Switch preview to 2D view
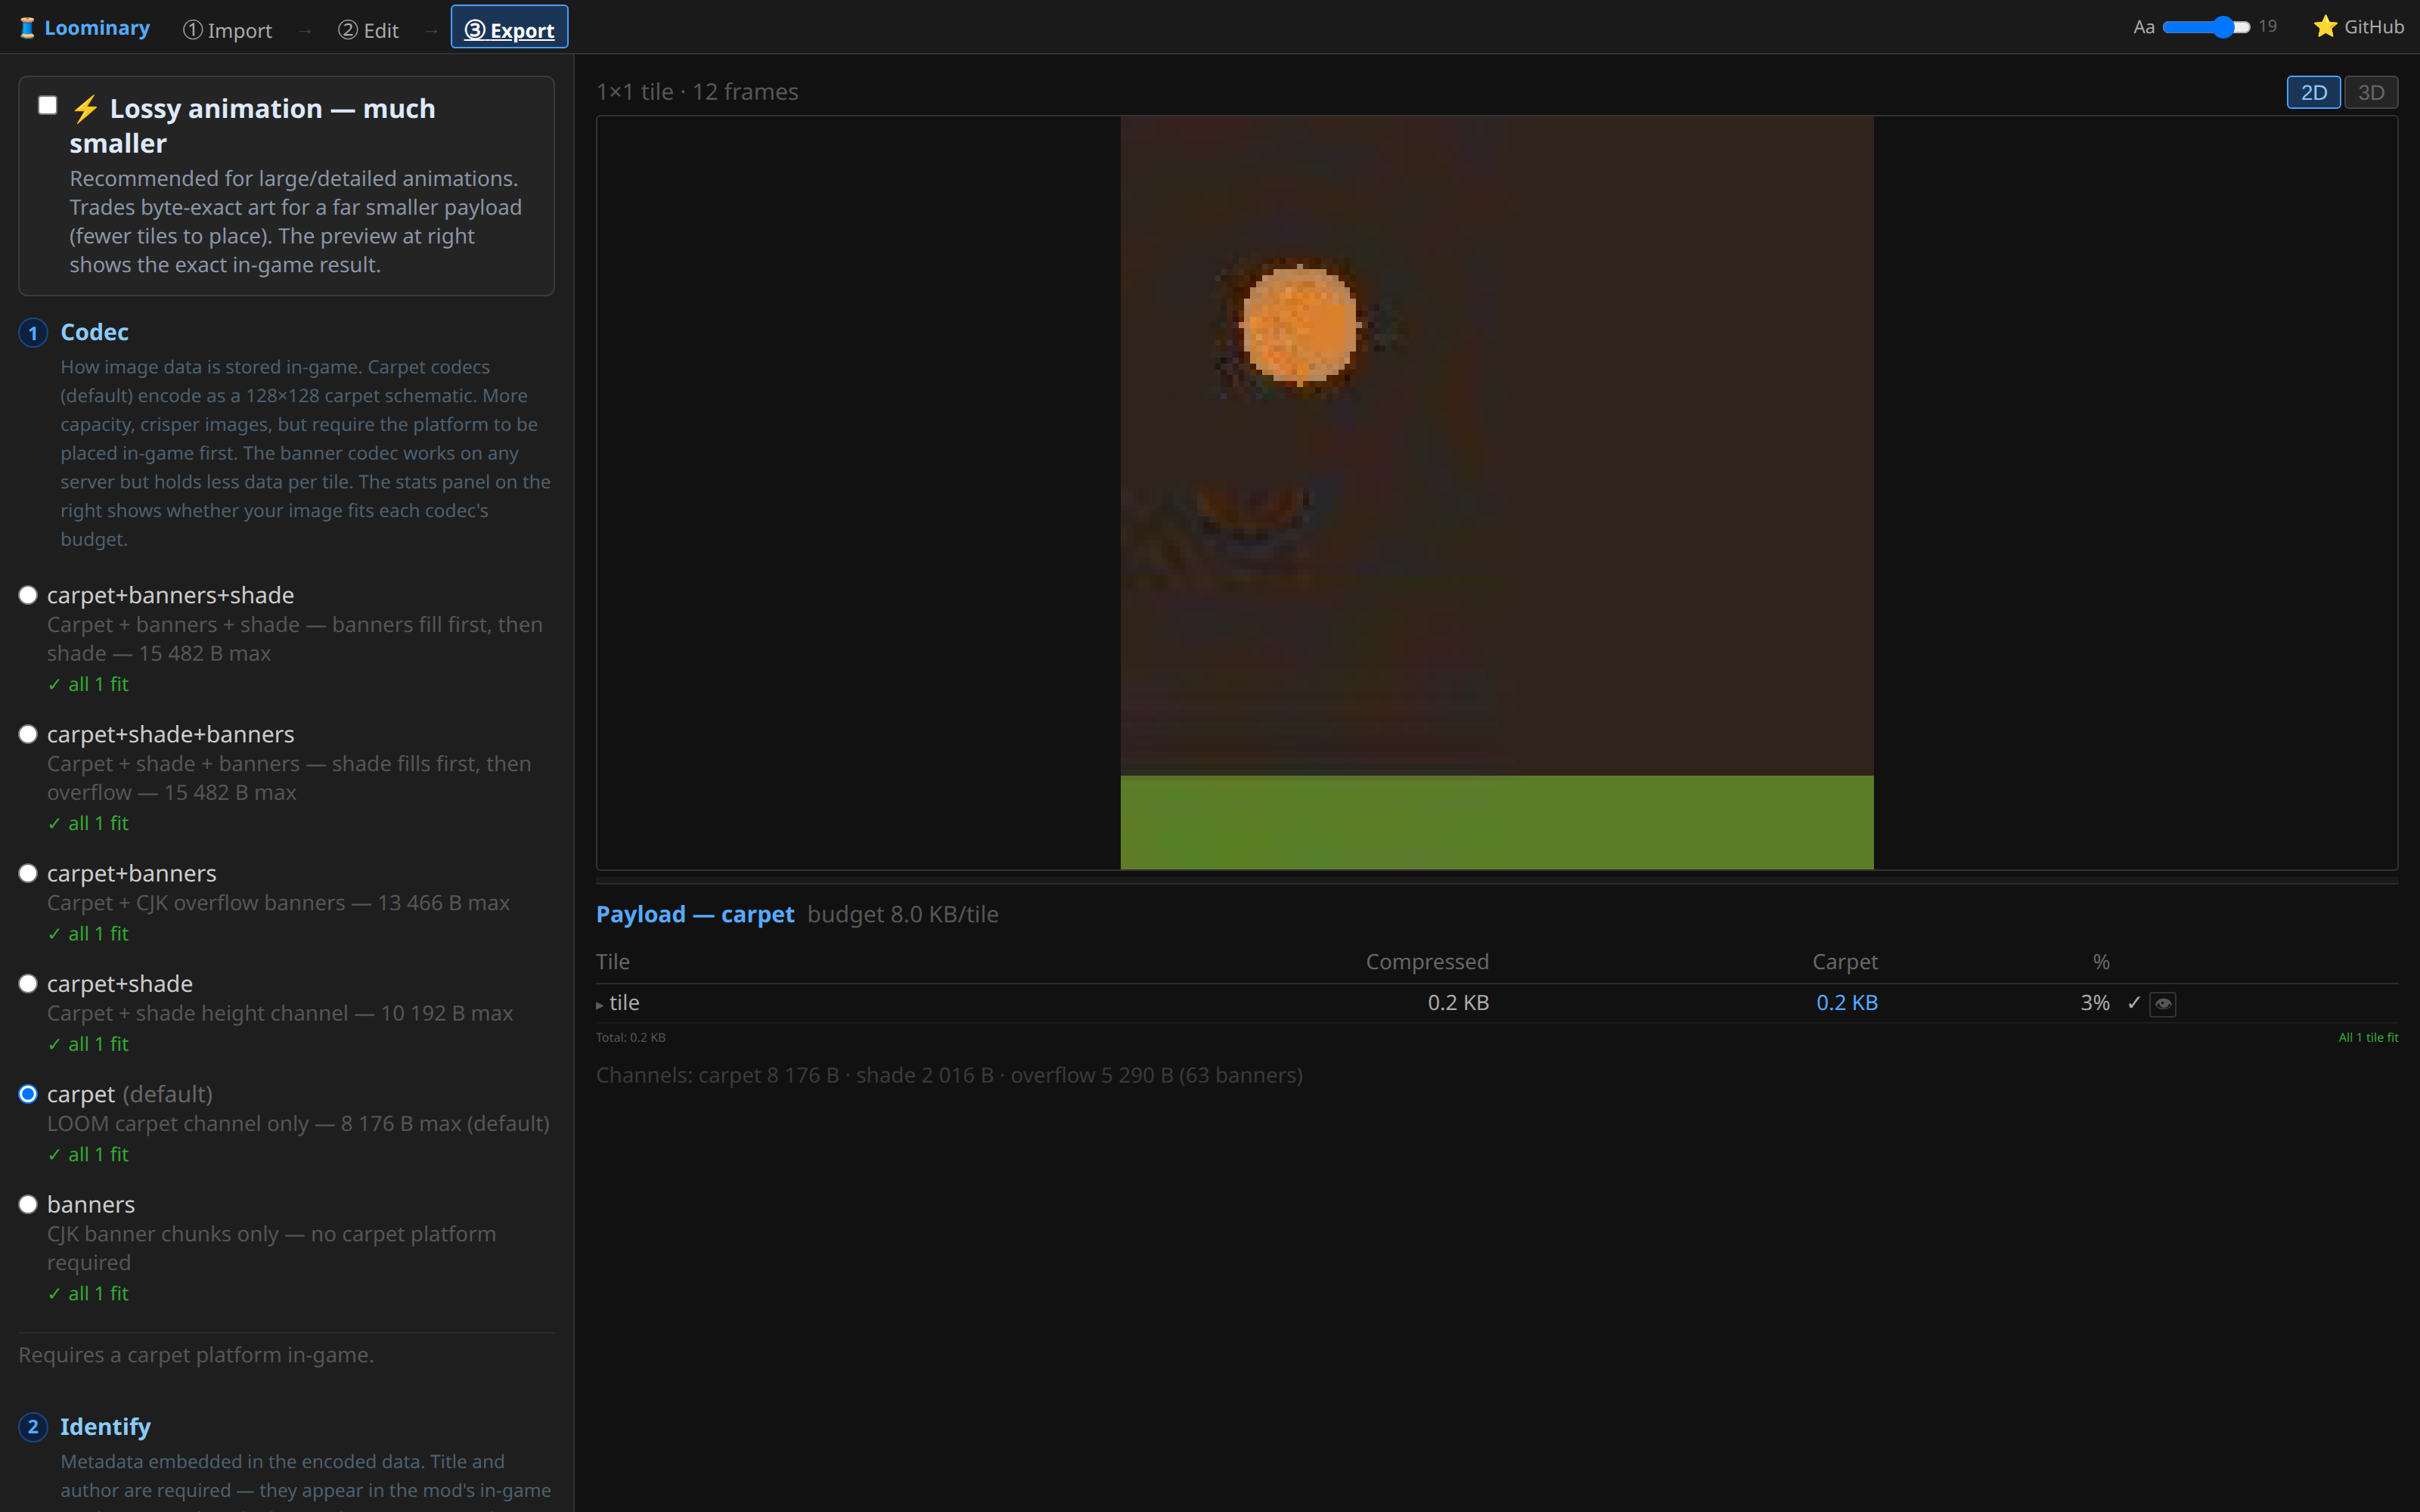Viewport: 2420px width, 1512px height. pyautogui.click(x=2313, y=92)
